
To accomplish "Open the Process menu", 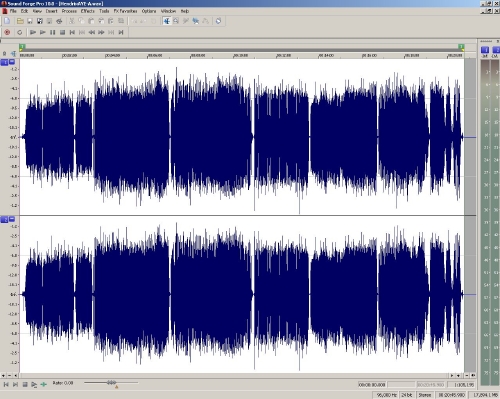I will [x=69, y=11].
